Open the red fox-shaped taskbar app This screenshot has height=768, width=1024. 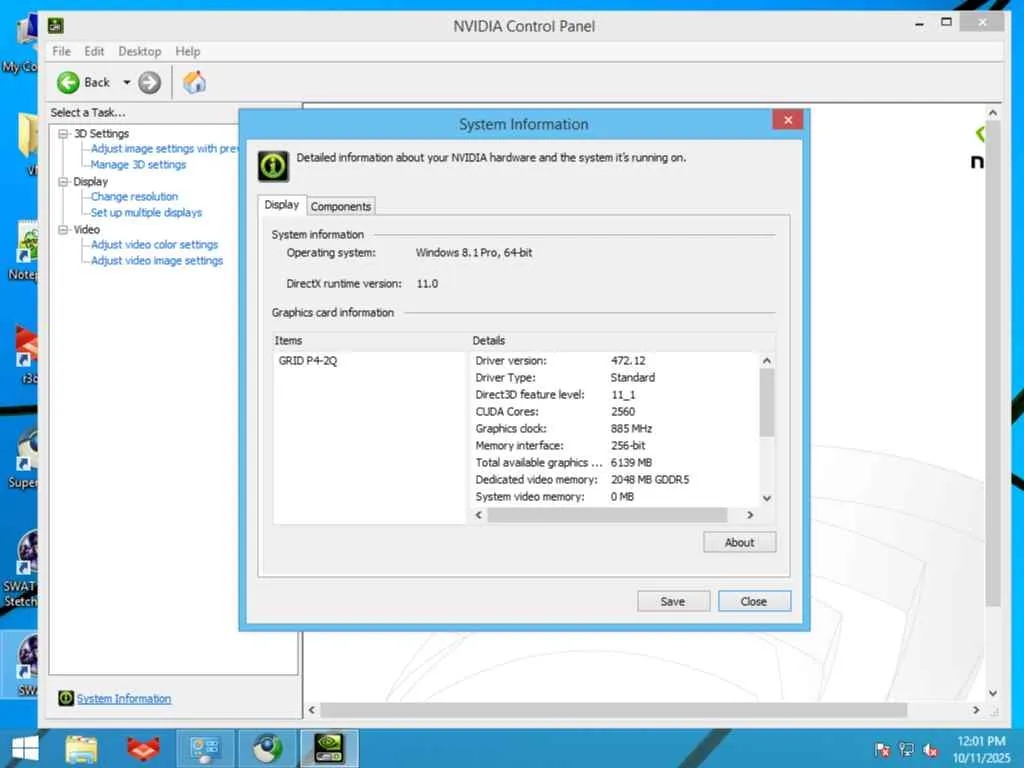click(143, 748)
